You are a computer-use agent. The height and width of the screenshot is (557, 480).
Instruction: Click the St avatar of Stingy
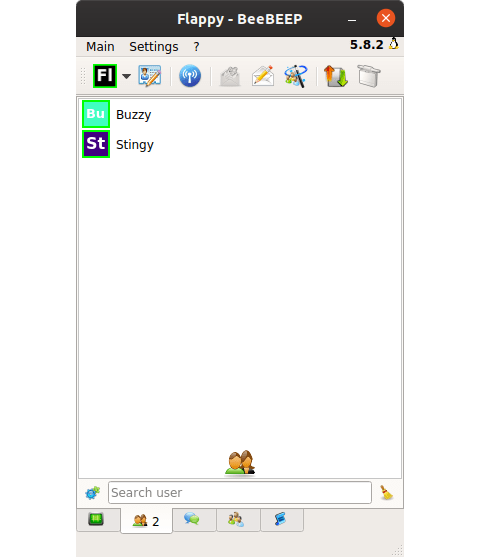pos(96,144)
